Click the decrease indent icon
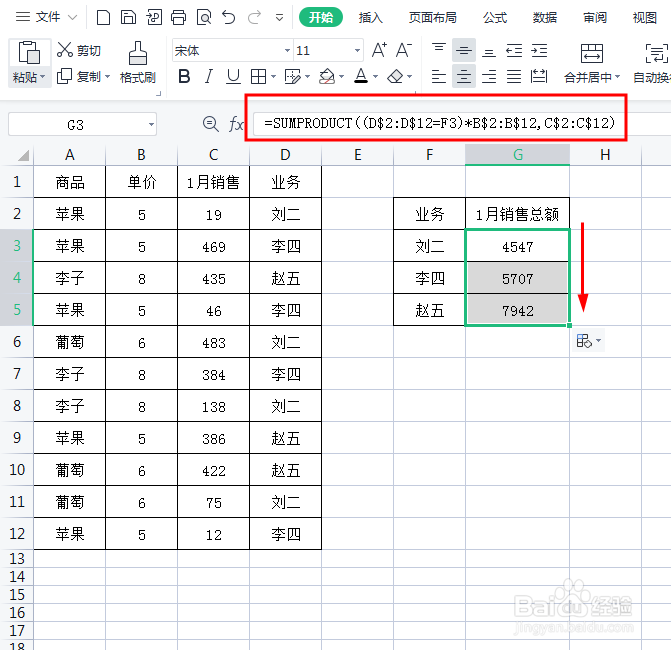The width and height of the screenshot is (671, 650). (x=514, y=50)
